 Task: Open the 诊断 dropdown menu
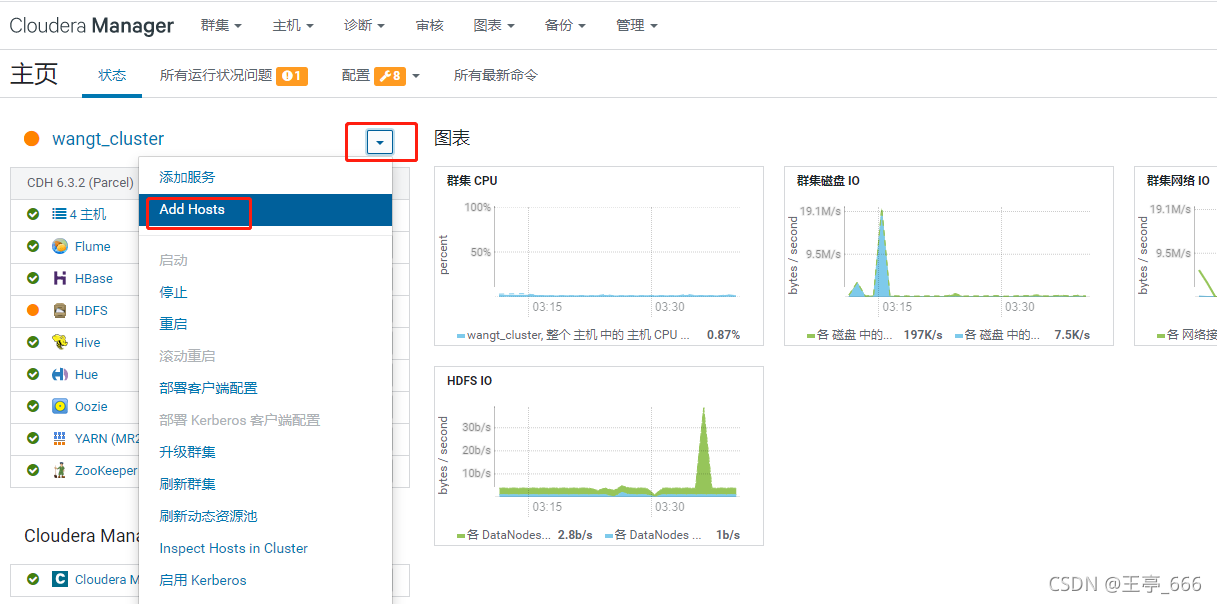pyautogui.click(x=364, y=25)
